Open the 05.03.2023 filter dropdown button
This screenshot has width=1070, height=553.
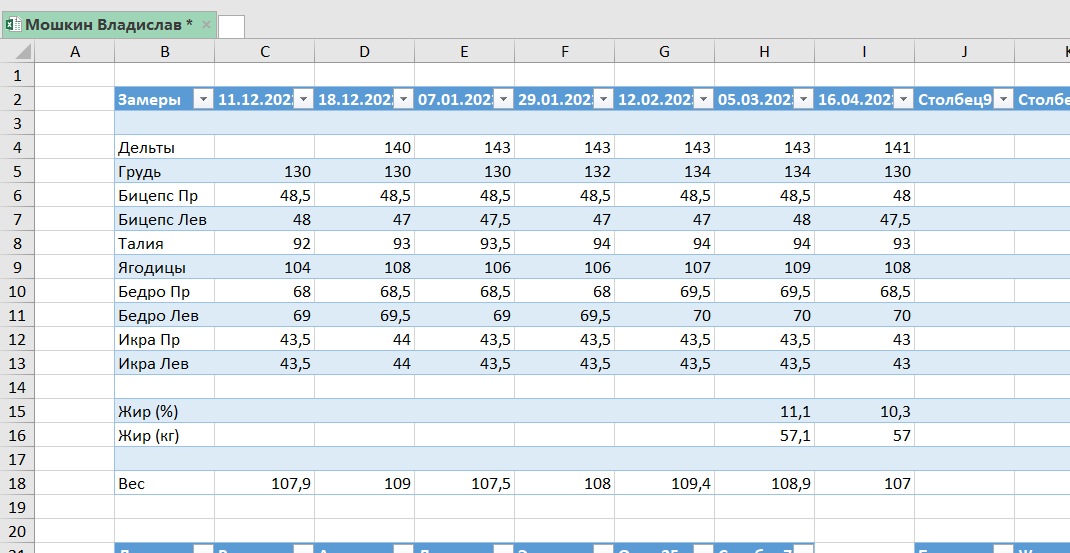point(803,100)
